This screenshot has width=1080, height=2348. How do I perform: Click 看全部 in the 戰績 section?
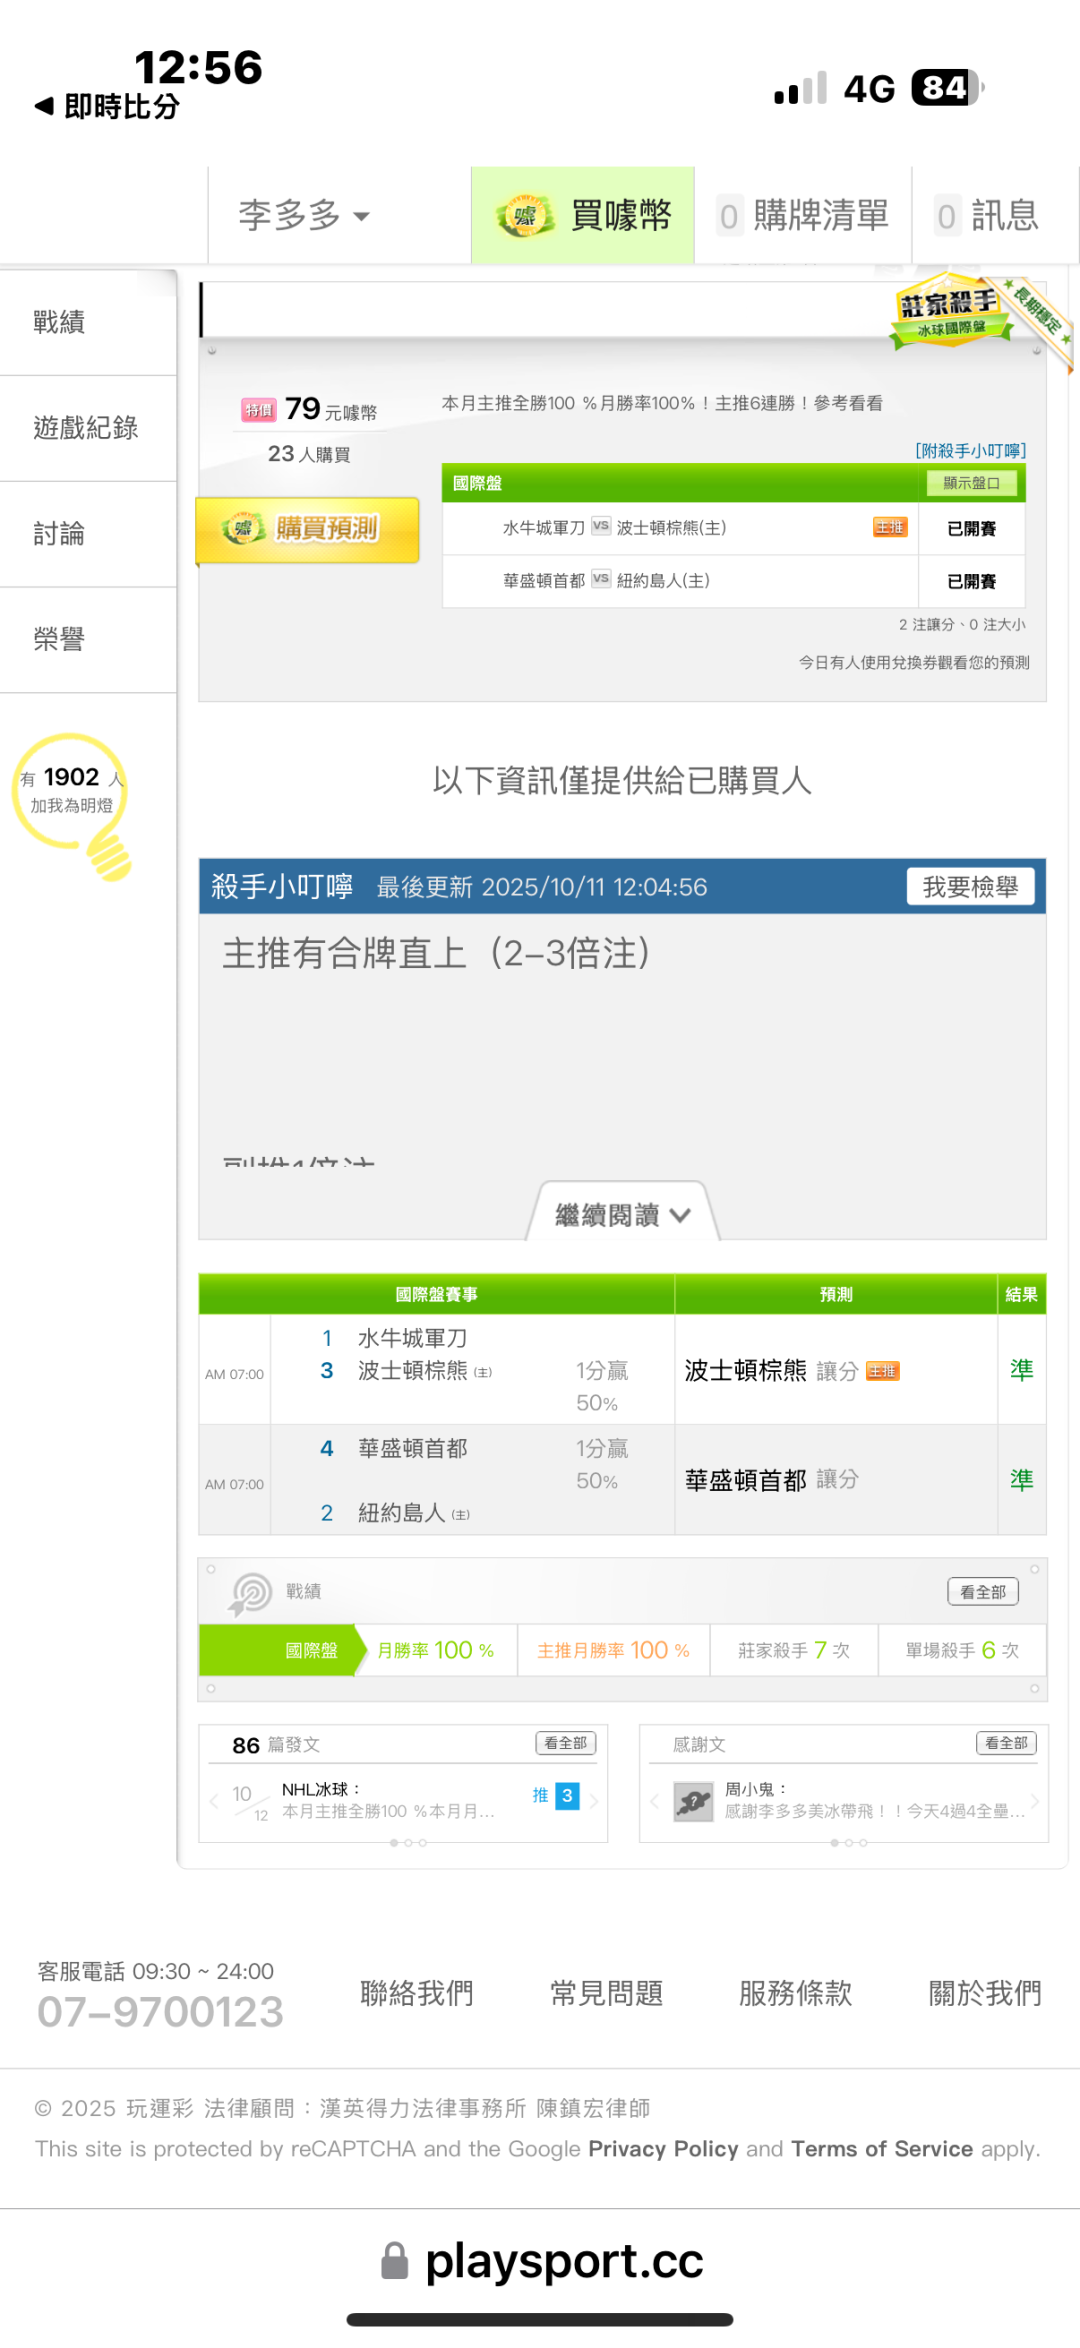(x=983, y=1591)
